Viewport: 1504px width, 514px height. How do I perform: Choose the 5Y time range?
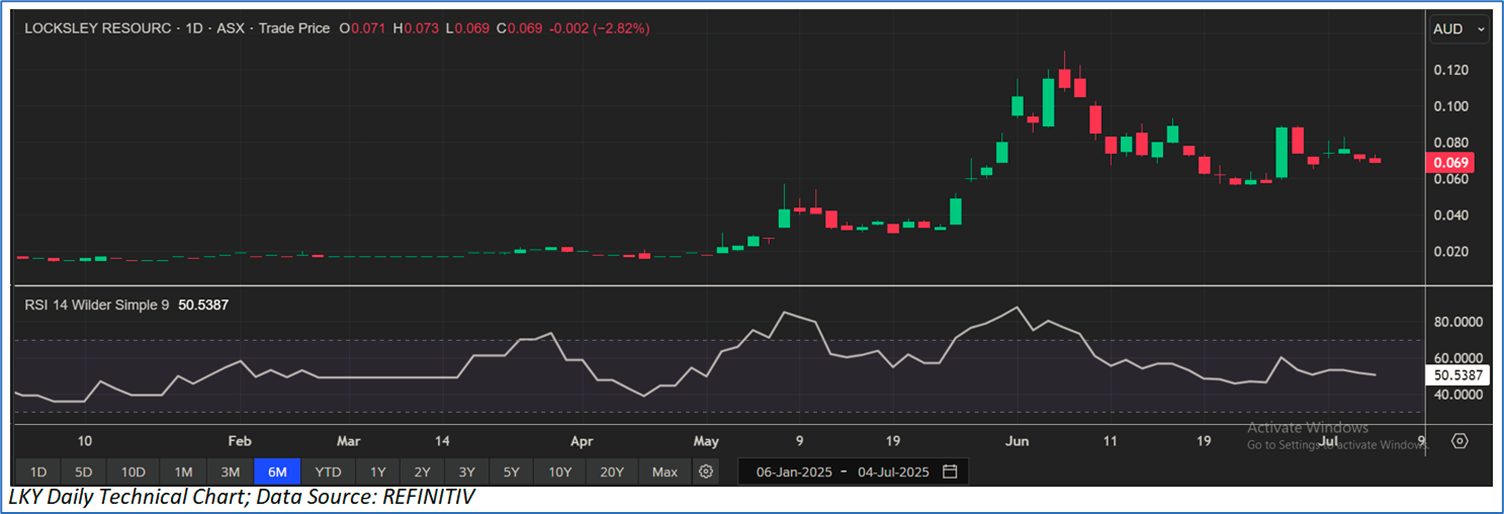point(511,472)
